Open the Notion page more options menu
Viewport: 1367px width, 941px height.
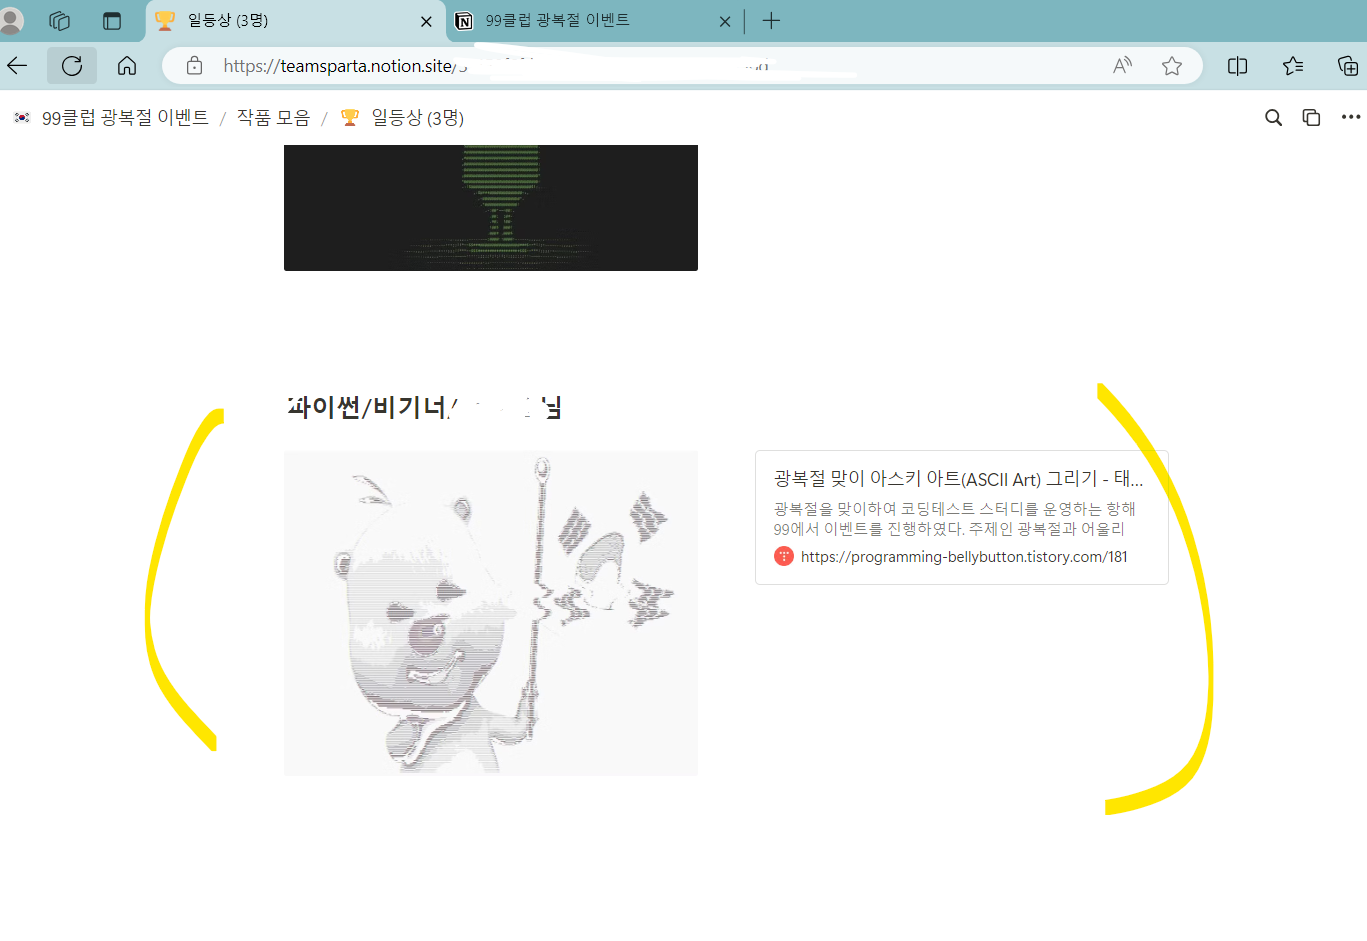(x=1351, y=118)
